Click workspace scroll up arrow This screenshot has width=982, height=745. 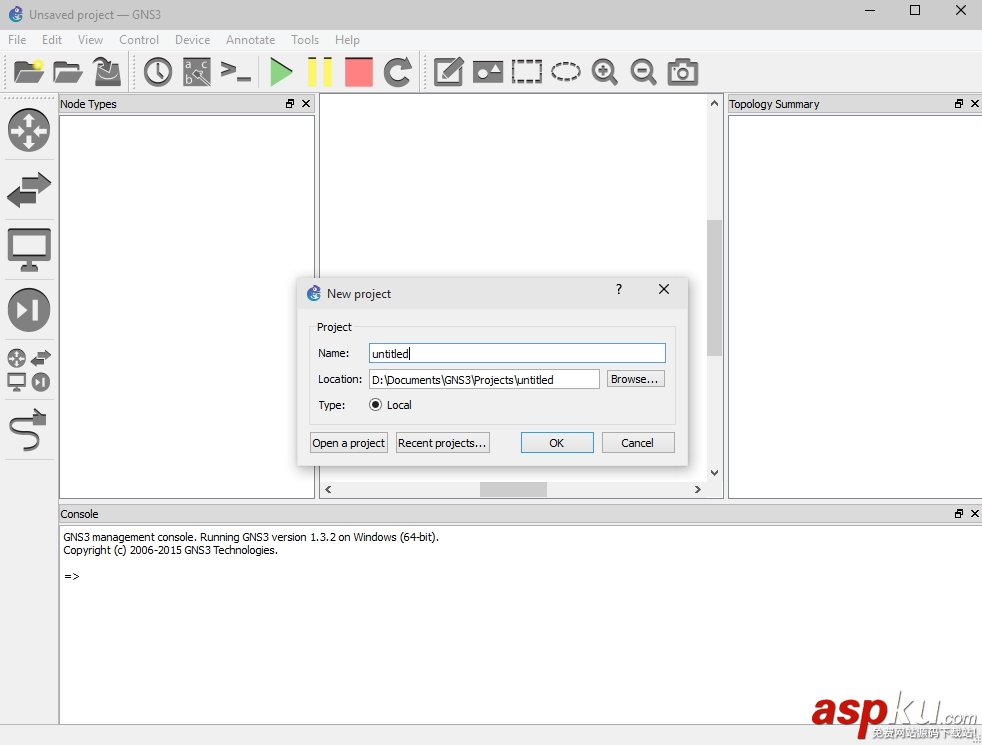714,103
